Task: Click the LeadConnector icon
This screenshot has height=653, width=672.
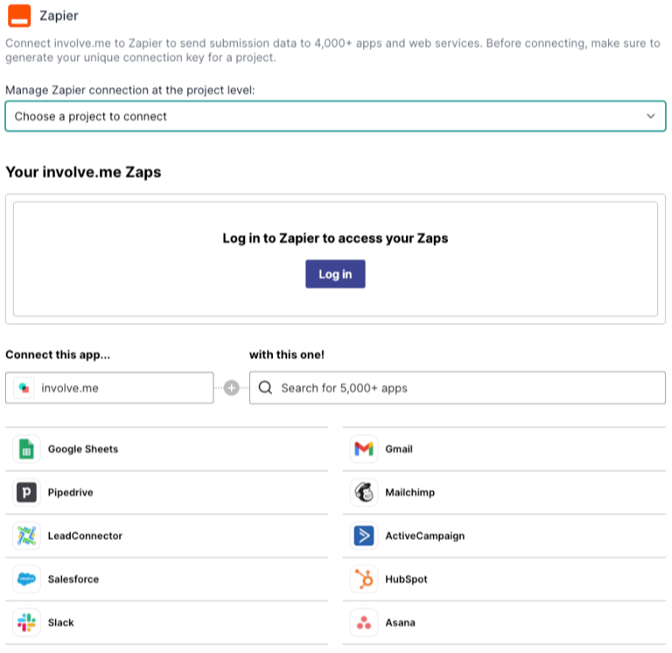Action: (x=27, y=536)
